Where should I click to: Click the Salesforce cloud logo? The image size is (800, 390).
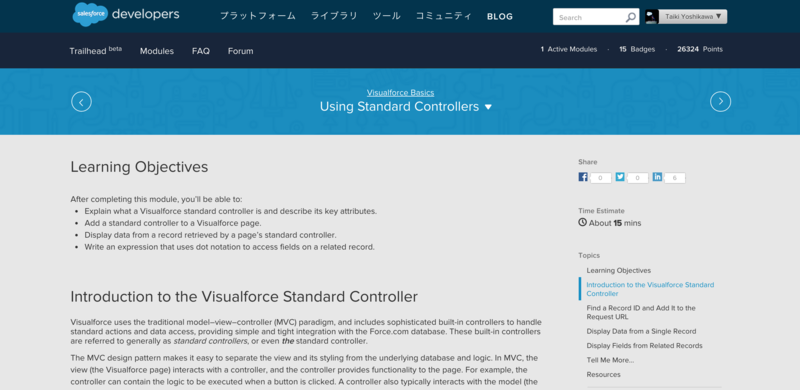(x=90, y=14)
